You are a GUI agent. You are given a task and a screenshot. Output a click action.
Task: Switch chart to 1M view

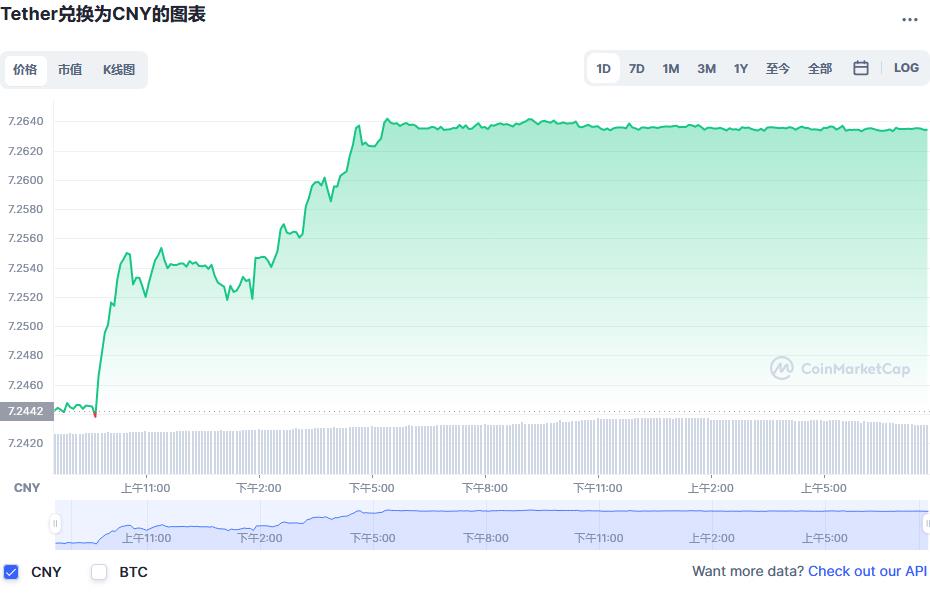coord(670,67)
